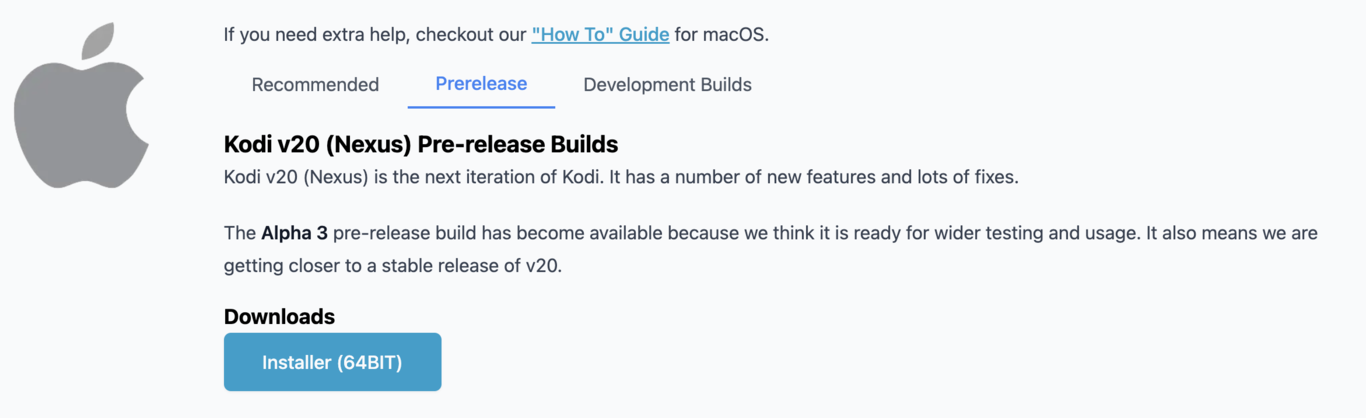Click the blue underline beneath the Prerelease tab
The height and width of the screenshot is (418, 1366).
481,106
